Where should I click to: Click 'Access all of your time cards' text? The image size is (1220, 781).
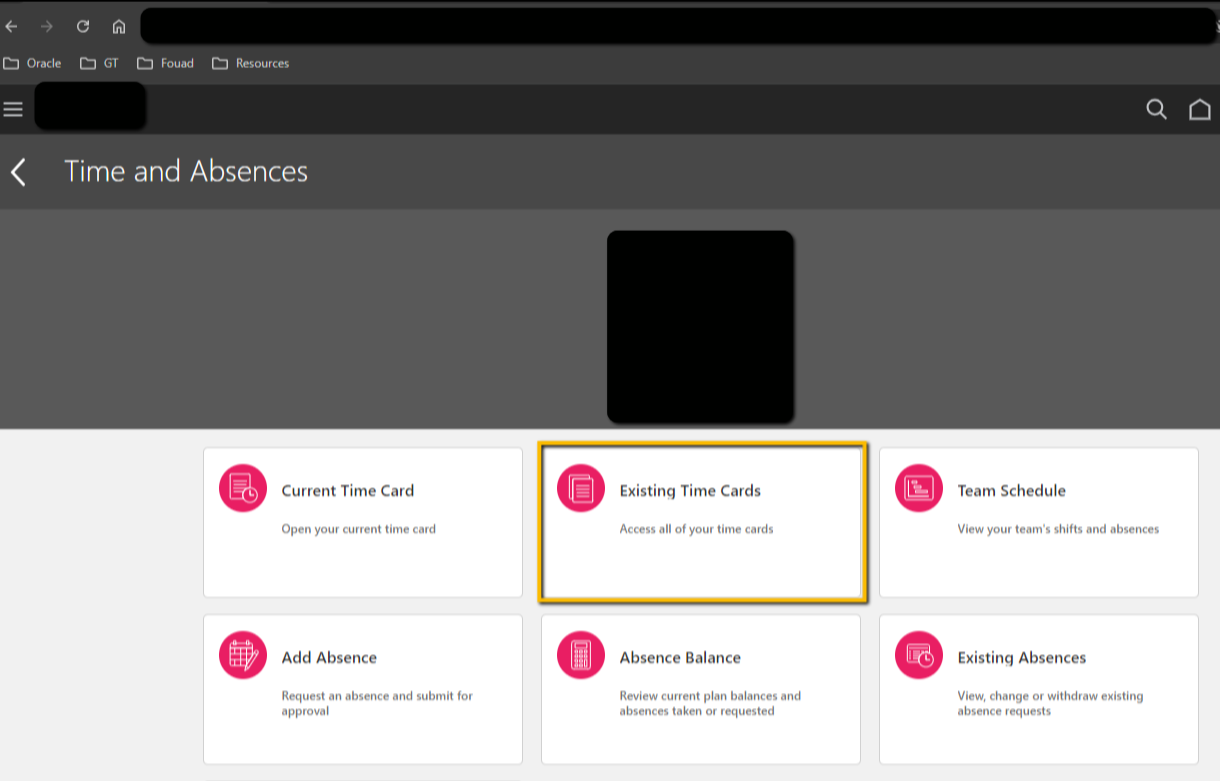tap(696, 529)
